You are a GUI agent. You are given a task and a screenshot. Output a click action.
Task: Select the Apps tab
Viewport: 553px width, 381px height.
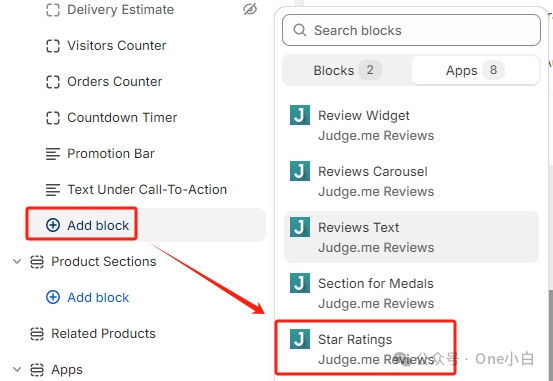tap(475, 70)
